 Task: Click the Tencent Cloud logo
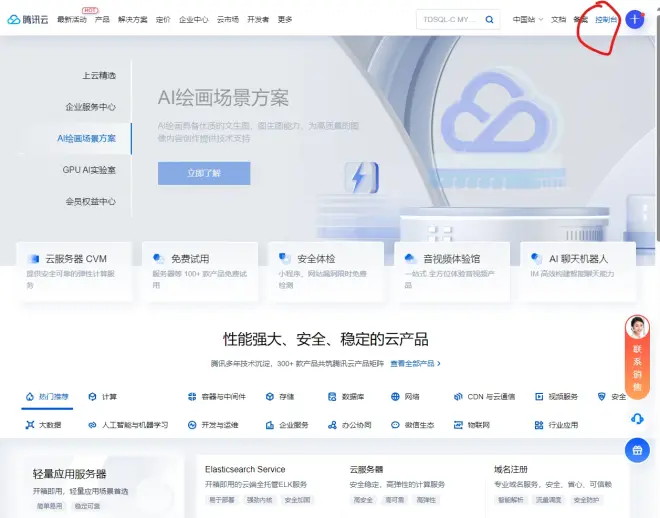click(x=28, y=19)
